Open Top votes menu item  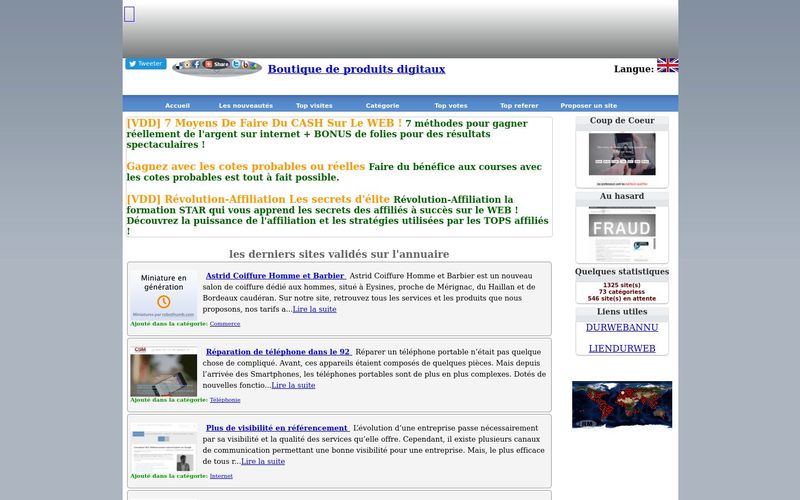(x=451, y=106)
